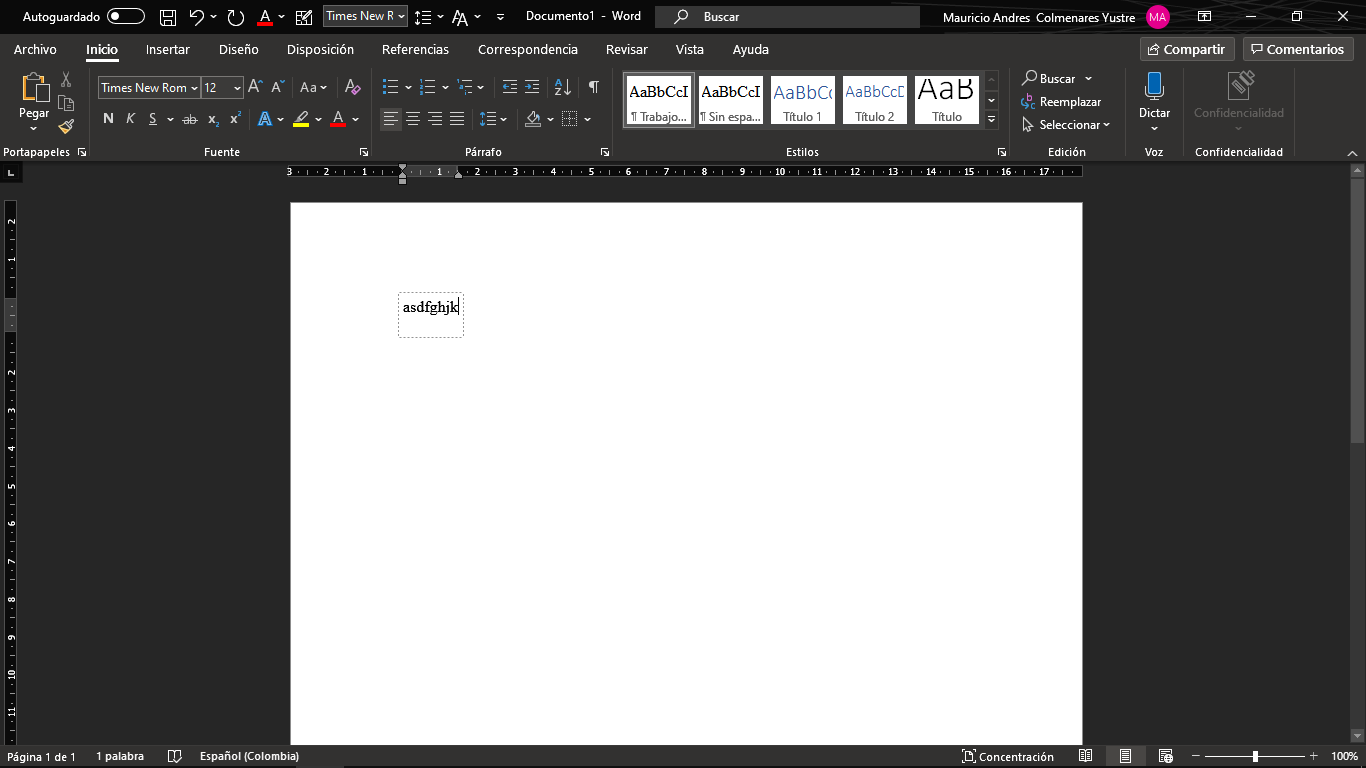Click user account avatar MA
Image resolution: width=1366 pixels, height=768 pixels.
coord(1158,17)
